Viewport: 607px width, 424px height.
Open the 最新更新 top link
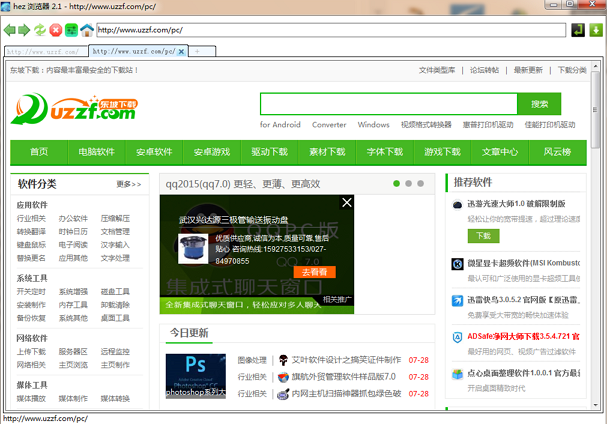[528, 70]
